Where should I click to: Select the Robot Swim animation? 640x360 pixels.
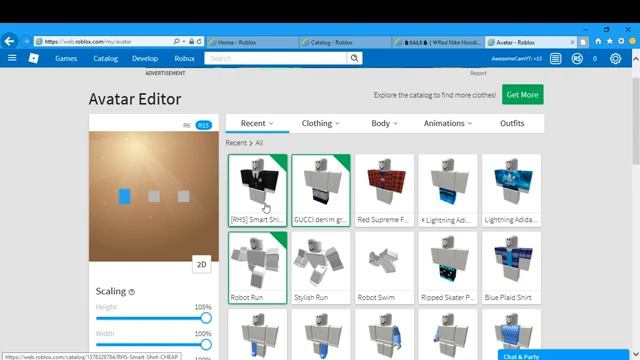(x=384, y=268)
